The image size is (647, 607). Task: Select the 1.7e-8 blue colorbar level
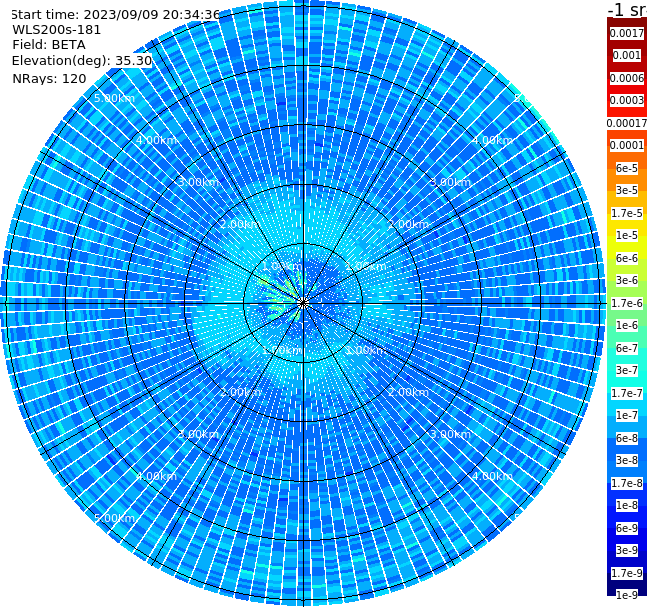pyautogui.click(x=627, y=483)
